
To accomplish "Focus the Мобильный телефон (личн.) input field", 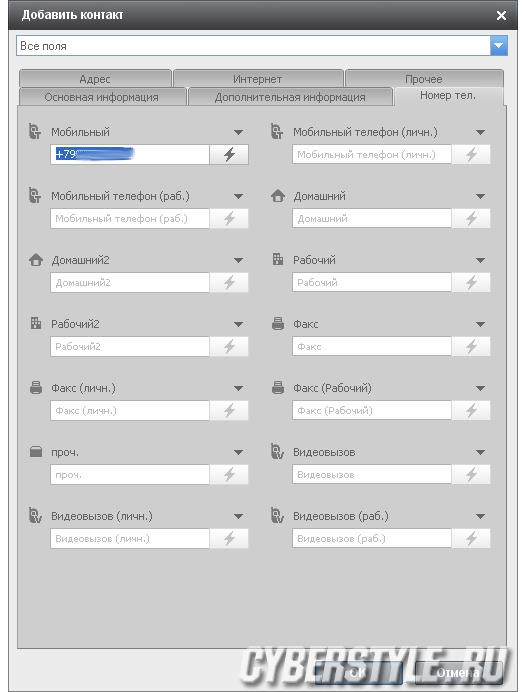I will click(372, 154).
